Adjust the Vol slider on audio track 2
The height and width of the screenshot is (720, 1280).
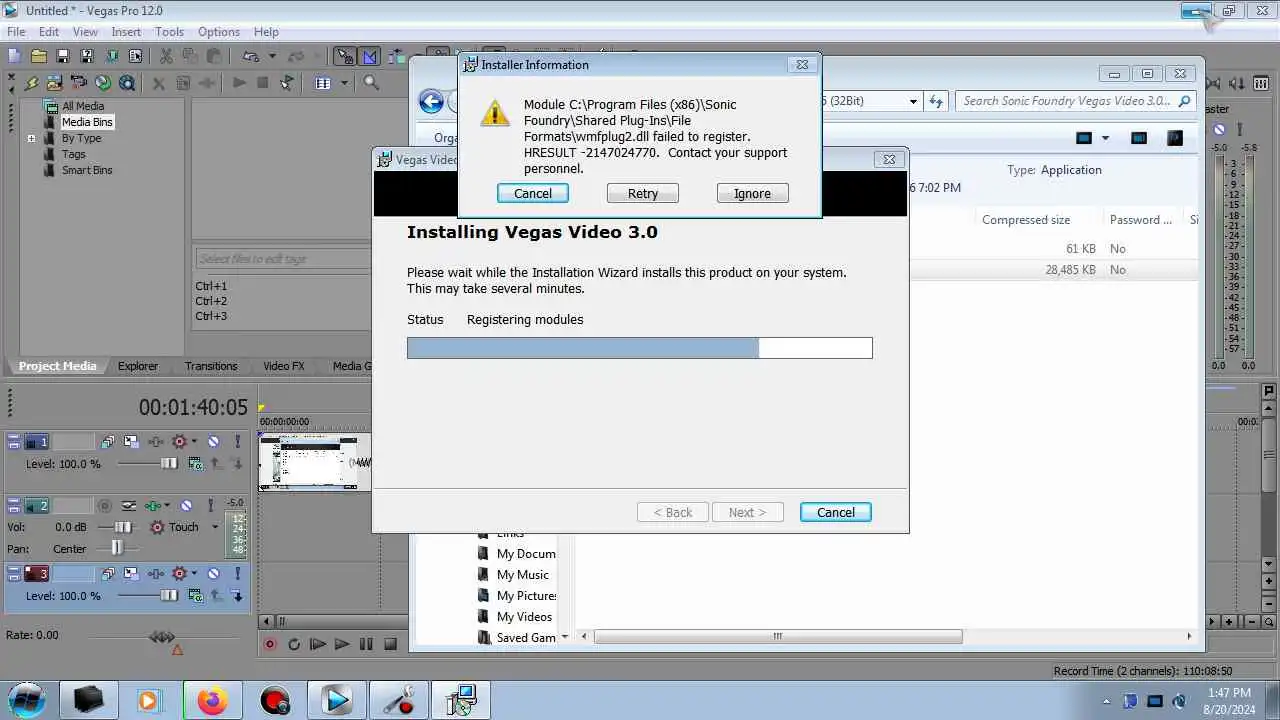123,527
